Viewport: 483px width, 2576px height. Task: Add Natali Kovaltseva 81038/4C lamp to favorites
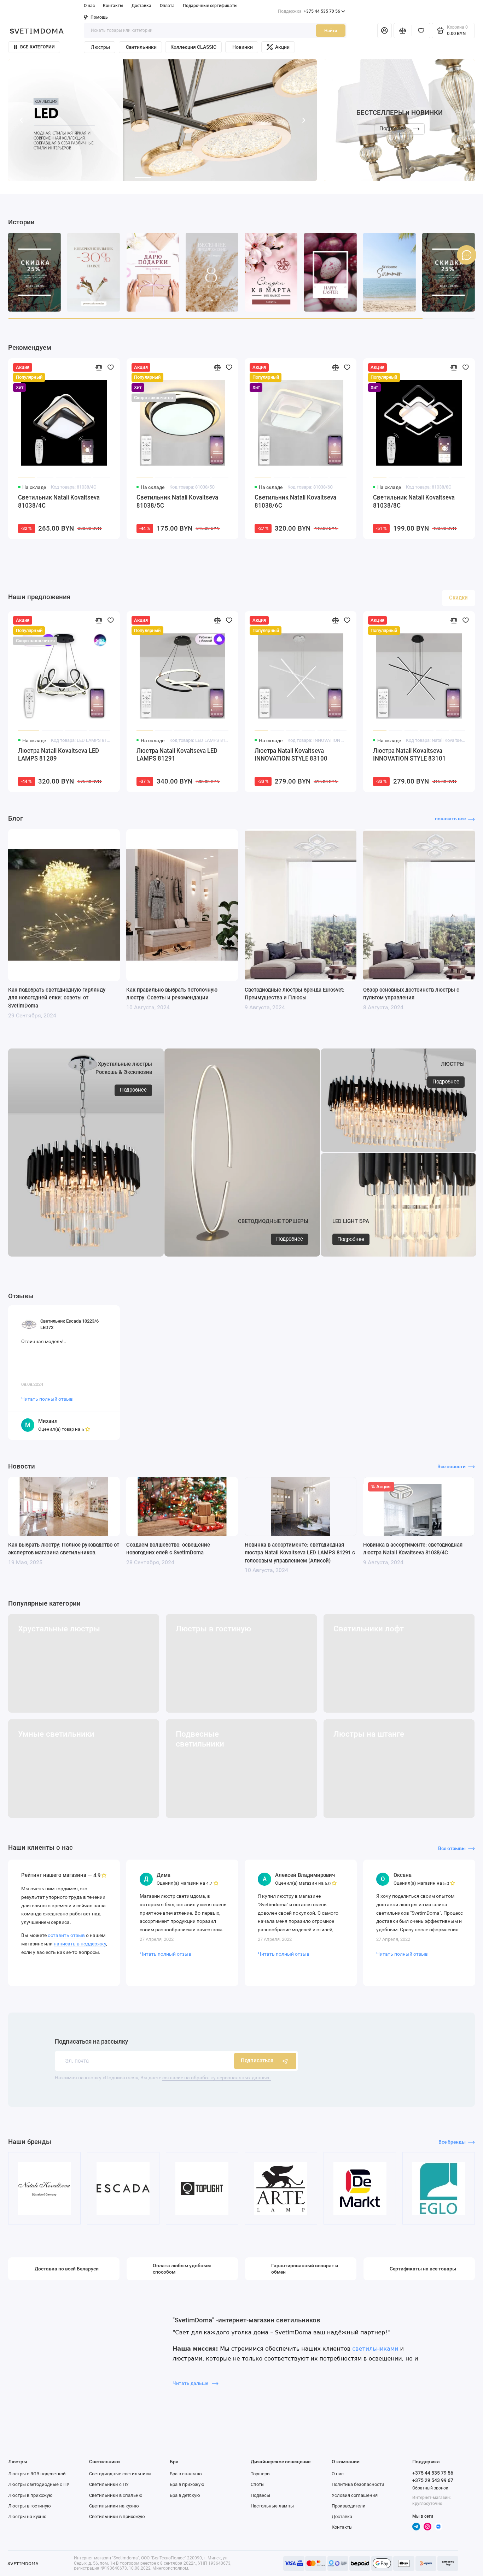click(x=110, y=367)
